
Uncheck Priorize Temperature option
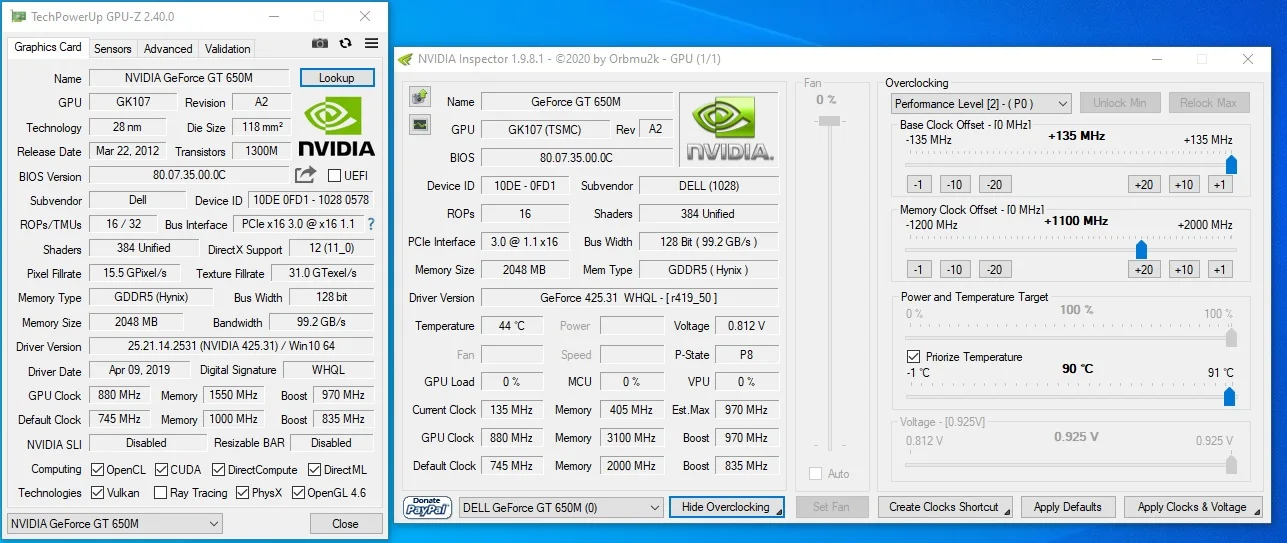(x=913, y=356)
